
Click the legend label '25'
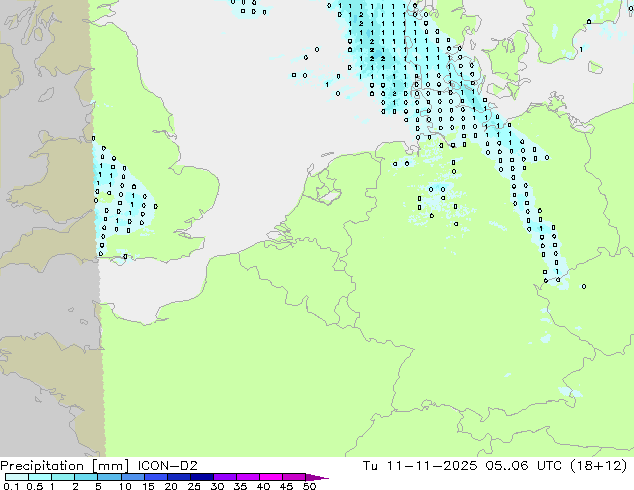[194, 486]
